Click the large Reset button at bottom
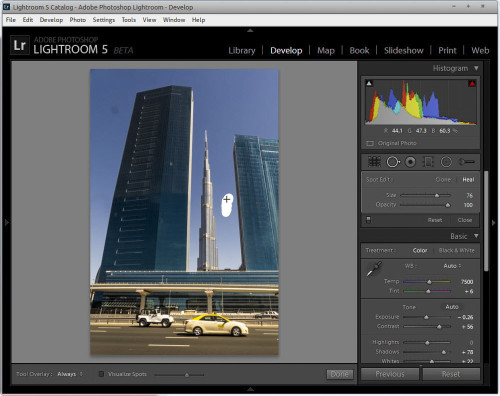 451,374
